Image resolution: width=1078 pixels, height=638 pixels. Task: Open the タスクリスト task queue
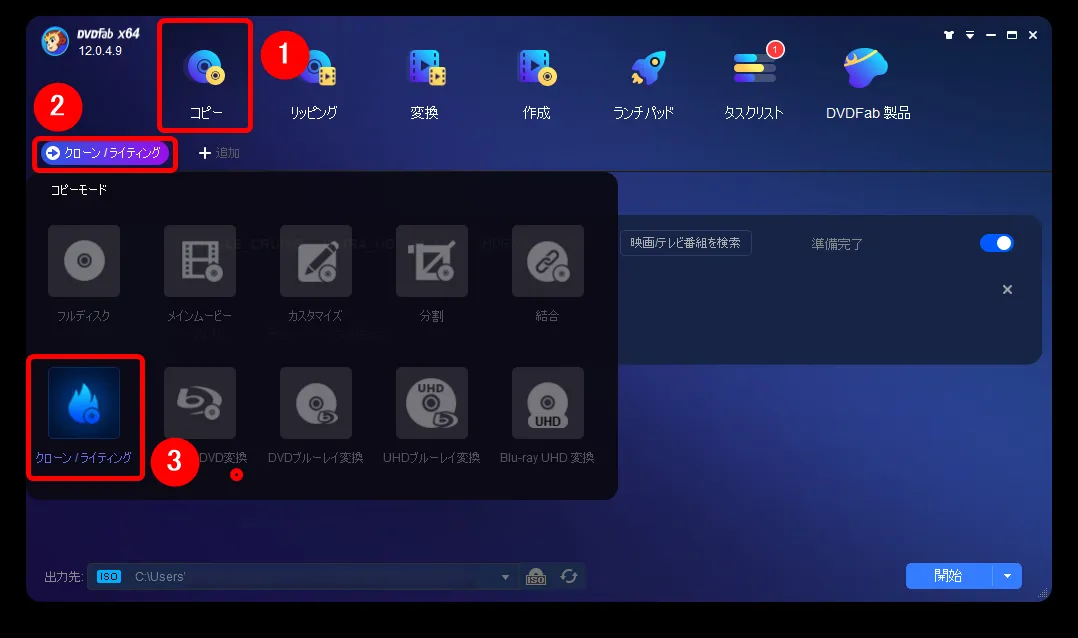tap(754, 84)
